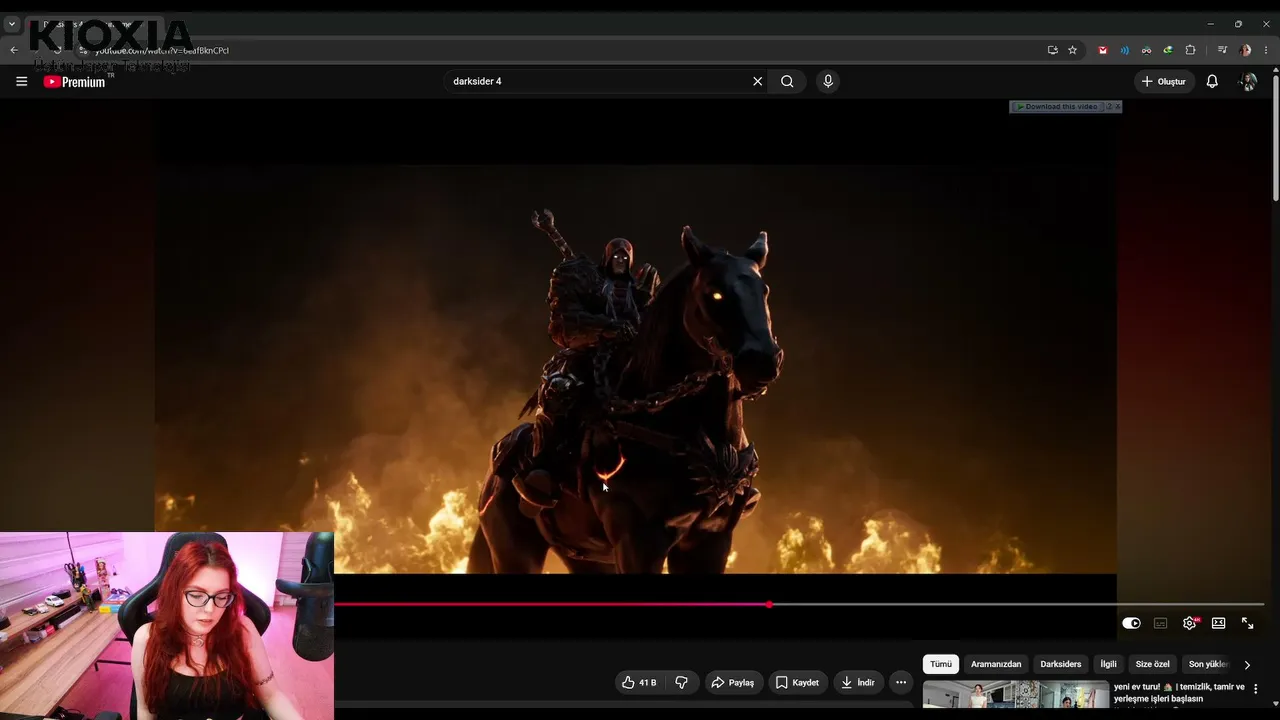Click the browser address bar URL
The image size is (1280, 720).
click(x=162, y=50)
